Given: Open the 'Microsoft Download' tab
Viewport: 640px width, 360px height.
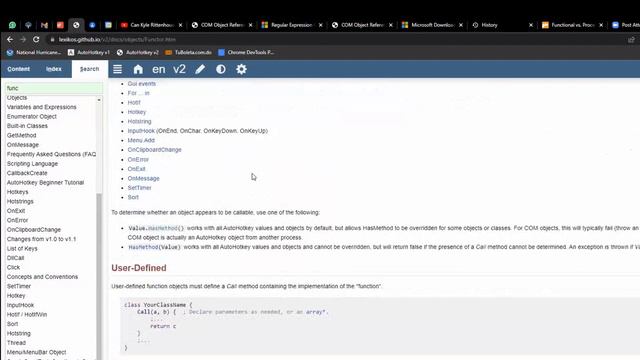Looking at the screenshot, I should tap(429, 25).
